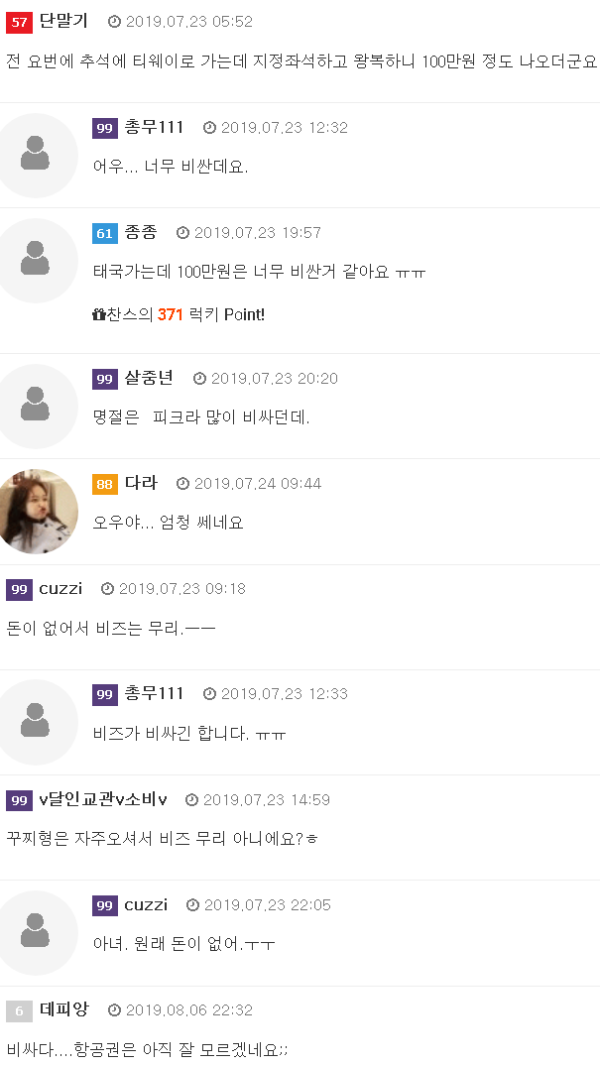This screenshot has height=1065, width=600.
Task: Click the gift icon before 찬스의 럭키 Point
Action: point(98,314)
